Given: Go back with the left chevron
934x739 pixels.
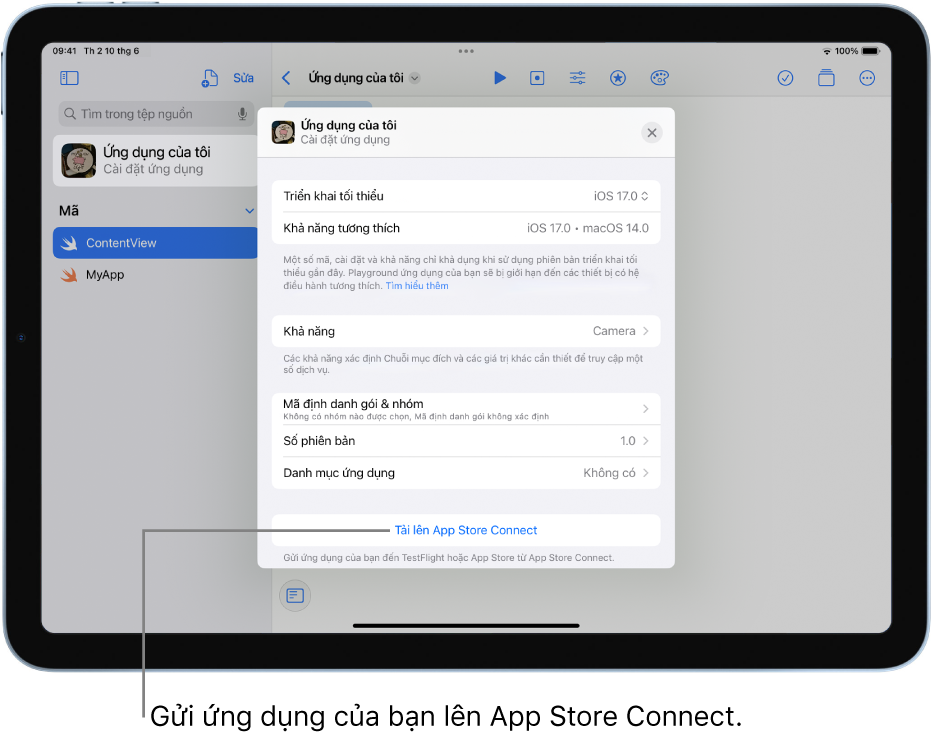Looking at the screenshot, I should (287, 78).
